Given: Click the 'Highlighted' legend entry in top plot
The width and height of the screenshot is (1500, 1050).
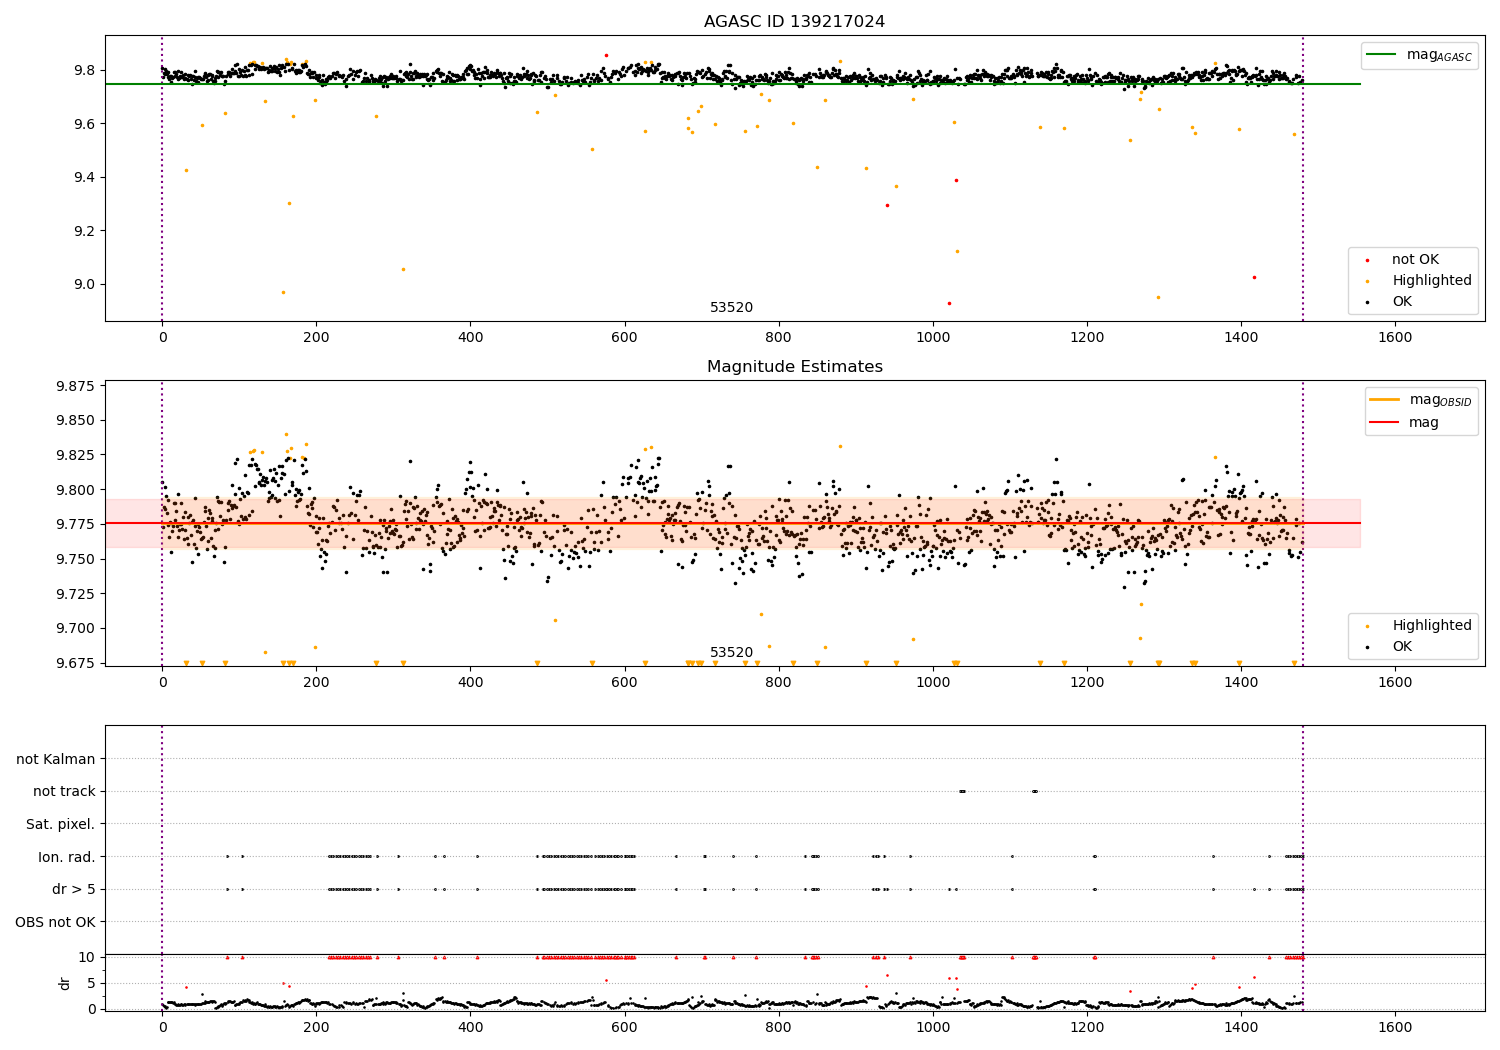Looking at the screenshot, I should point(1432,281).
